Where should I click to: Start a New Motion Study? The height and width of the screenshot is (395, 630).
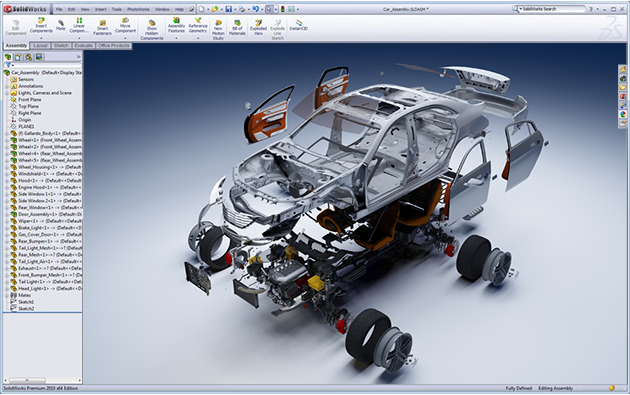[x=218, y=30]
